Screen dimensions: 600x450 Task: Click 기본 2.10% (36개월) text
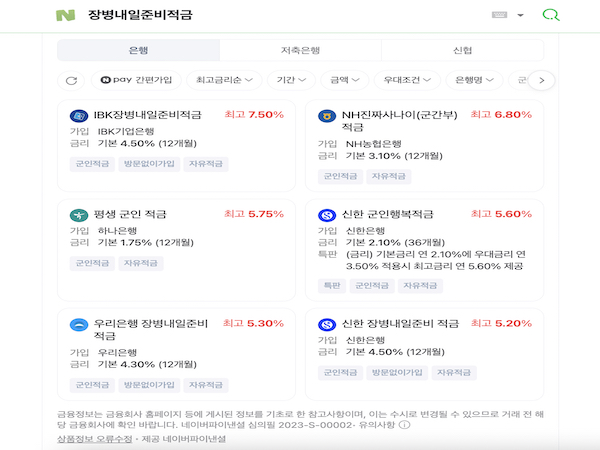click(x=395, y=243)
